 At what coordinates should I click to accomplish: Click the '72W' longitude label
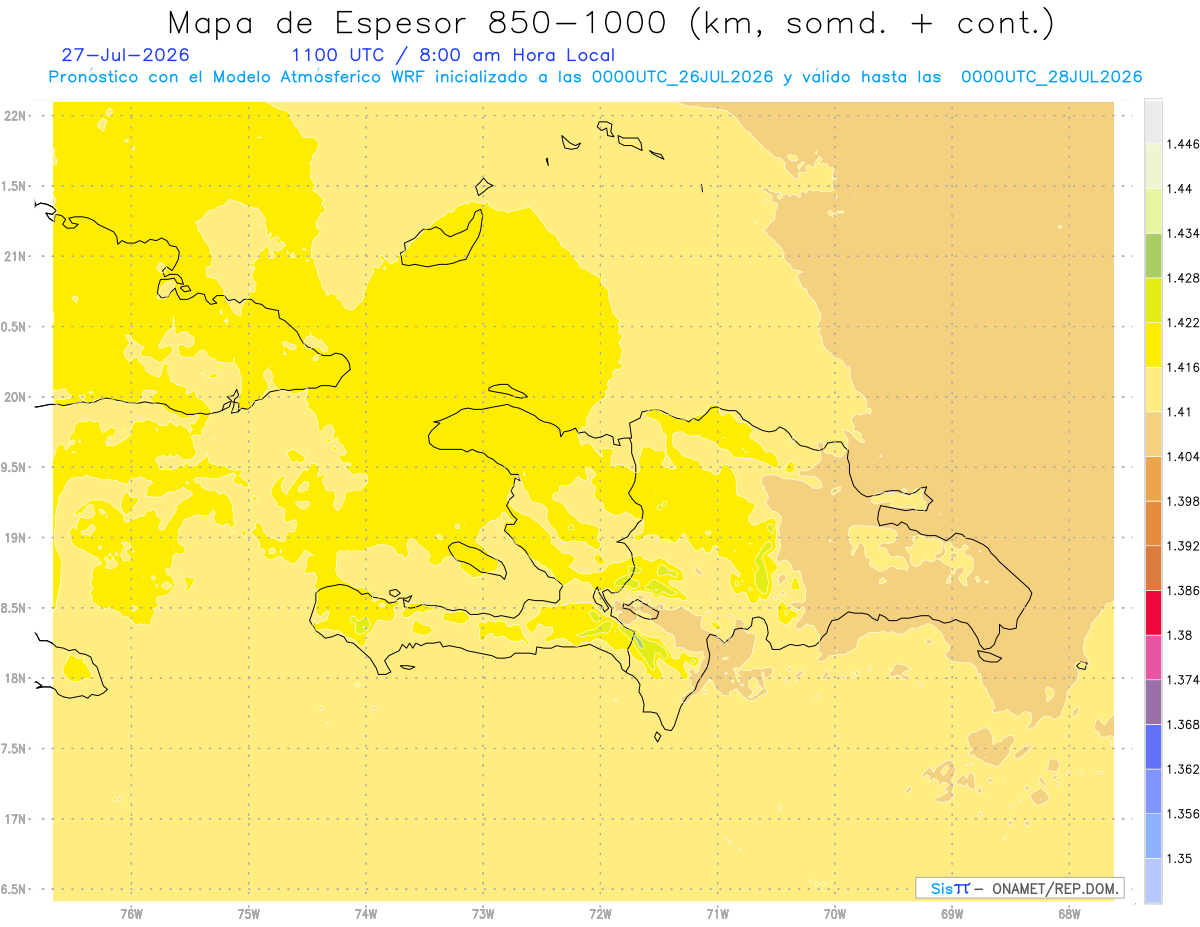(600, 914)
